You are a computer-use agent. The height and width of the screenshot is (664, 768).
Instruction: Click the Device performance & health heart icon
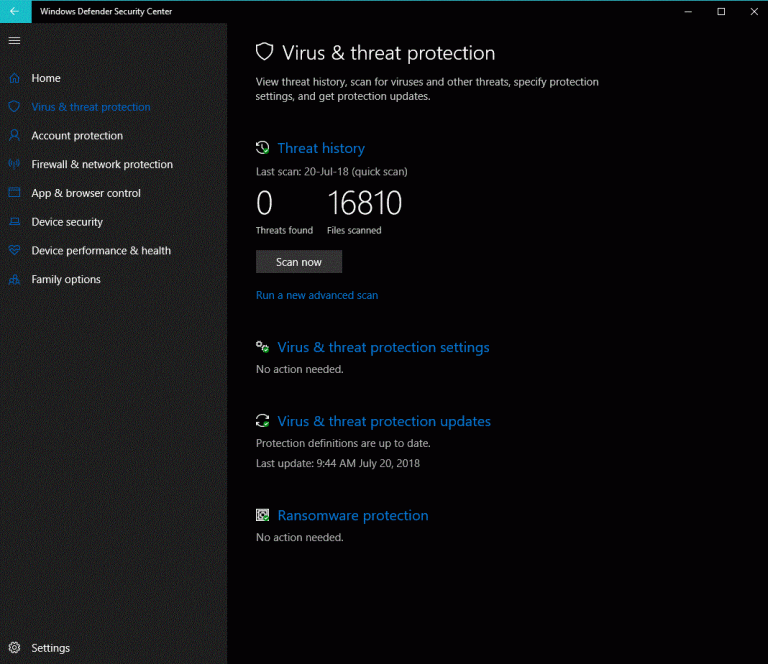14,251
